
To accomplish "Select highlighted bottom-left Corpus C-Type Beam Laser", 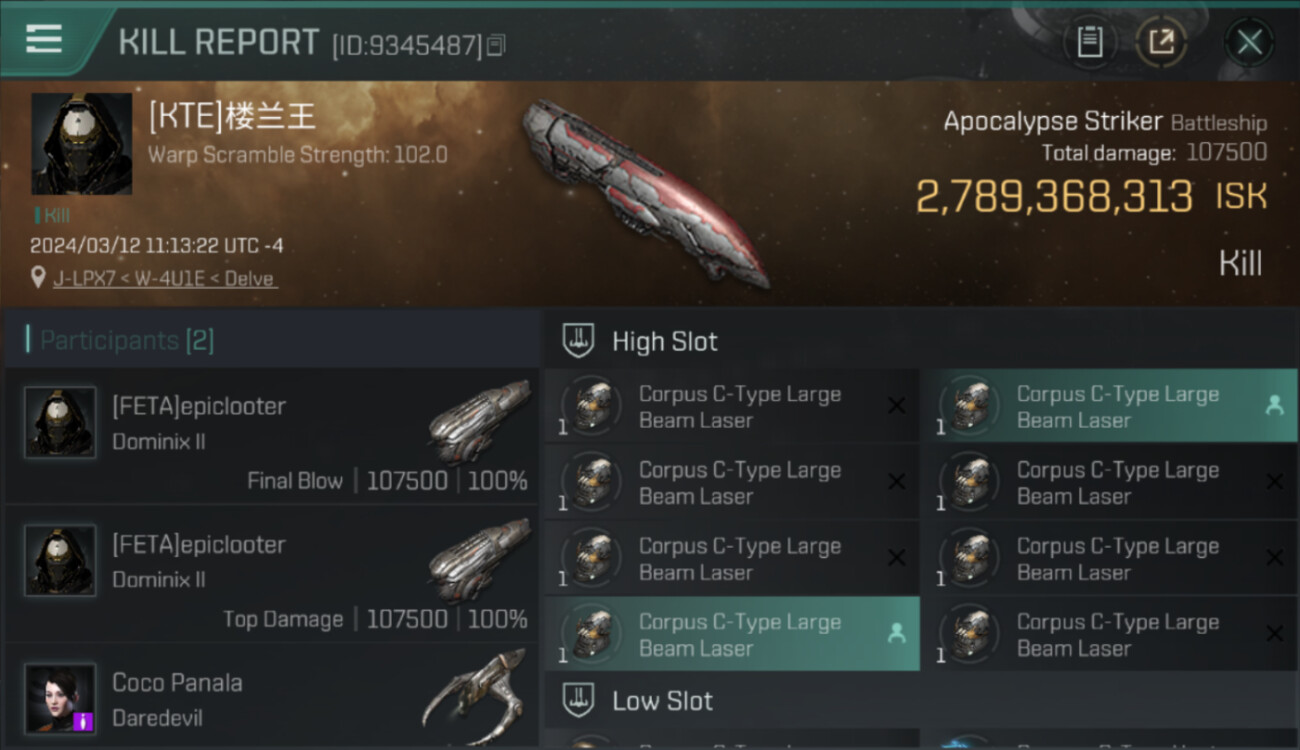I will (x=732, y=634).
